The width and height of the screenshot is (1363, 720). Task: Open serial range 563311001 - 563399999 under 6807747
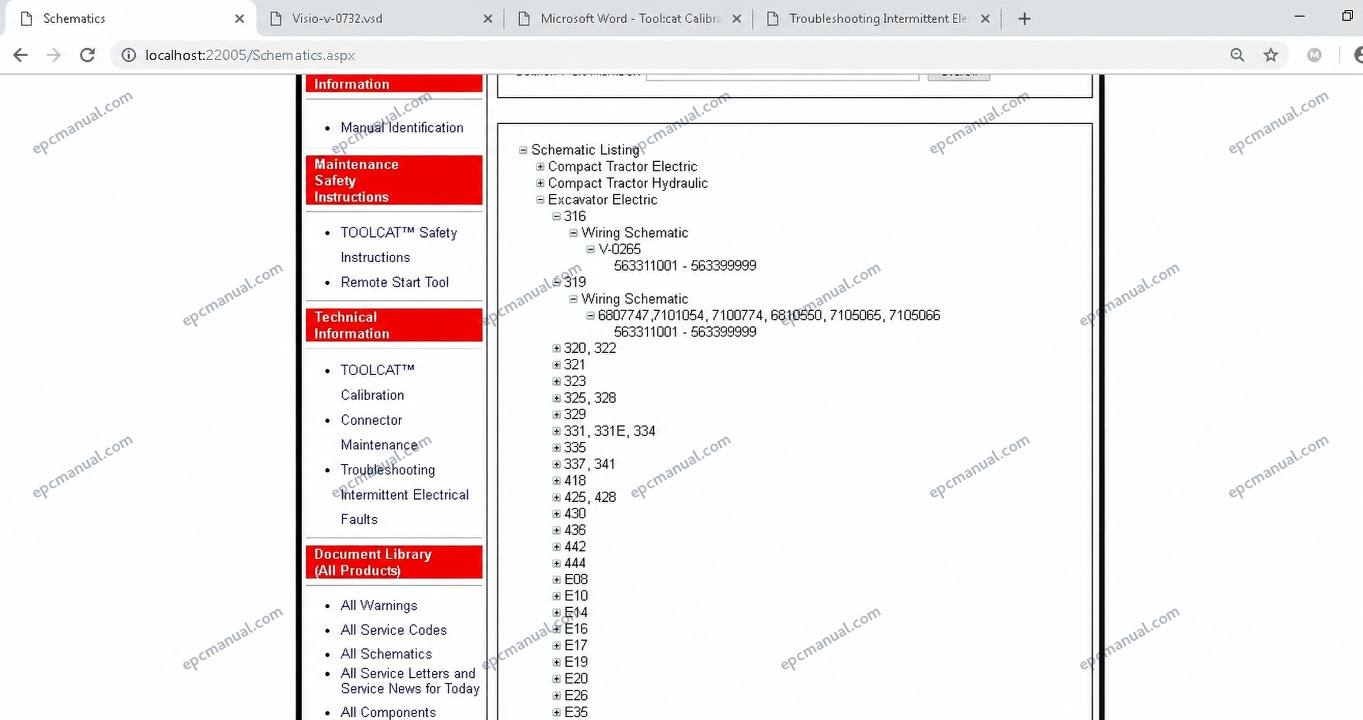pos(685,332)
